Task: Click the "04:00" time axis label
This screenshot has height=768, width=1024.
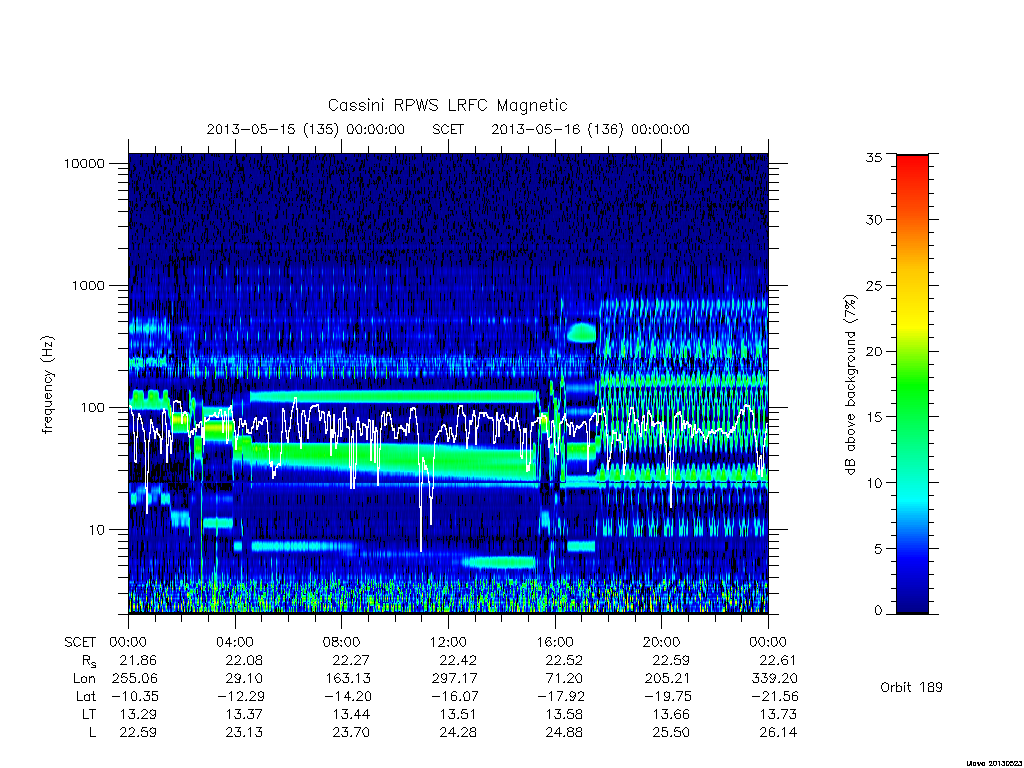Action: click(235, 642)
